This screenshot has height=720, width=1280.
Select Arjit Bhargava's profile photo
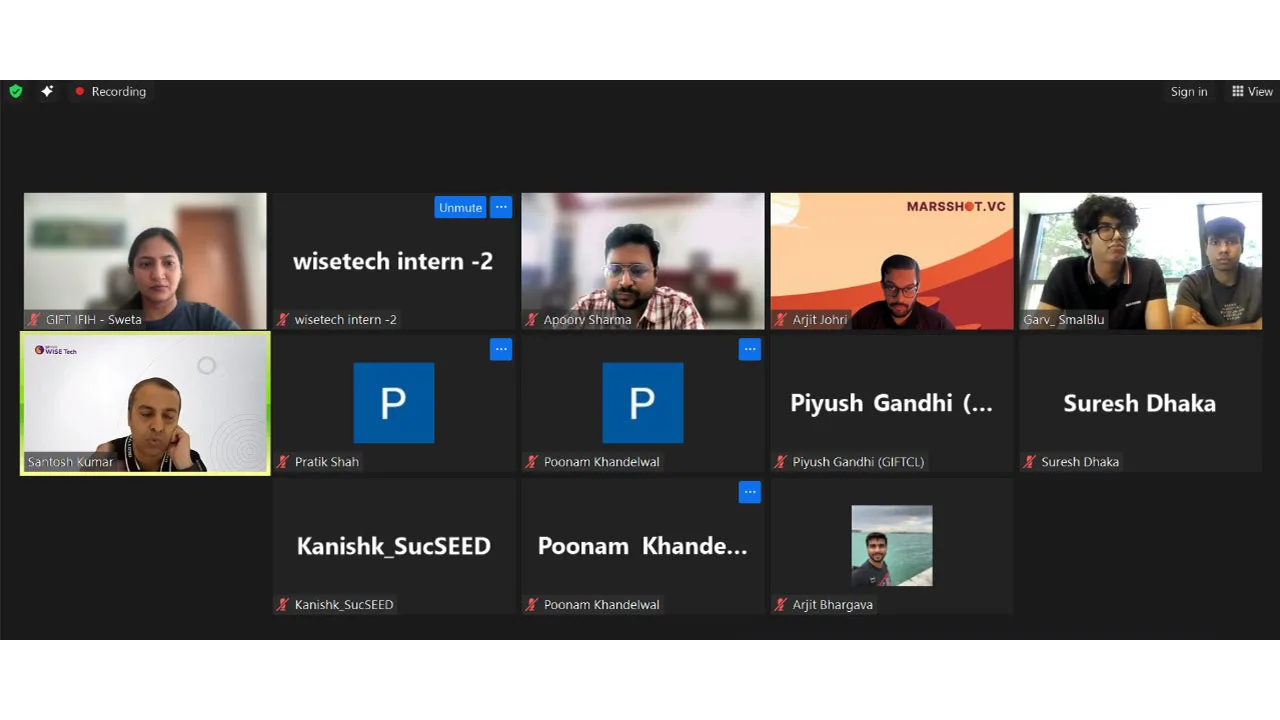[x=892, y=546]
